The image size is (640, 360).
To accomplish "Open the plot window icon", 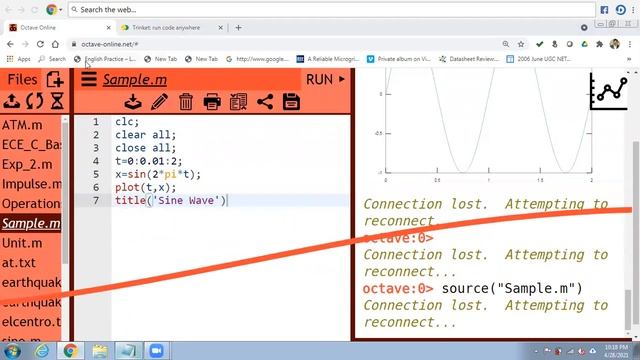I will [x=609, y=91].
